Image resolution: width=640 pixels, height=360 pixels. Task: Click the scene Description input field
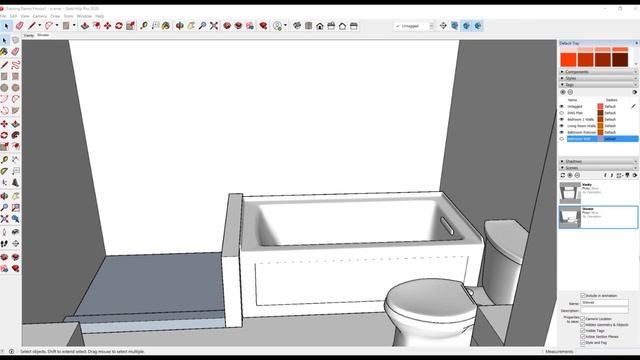(604, 311)
